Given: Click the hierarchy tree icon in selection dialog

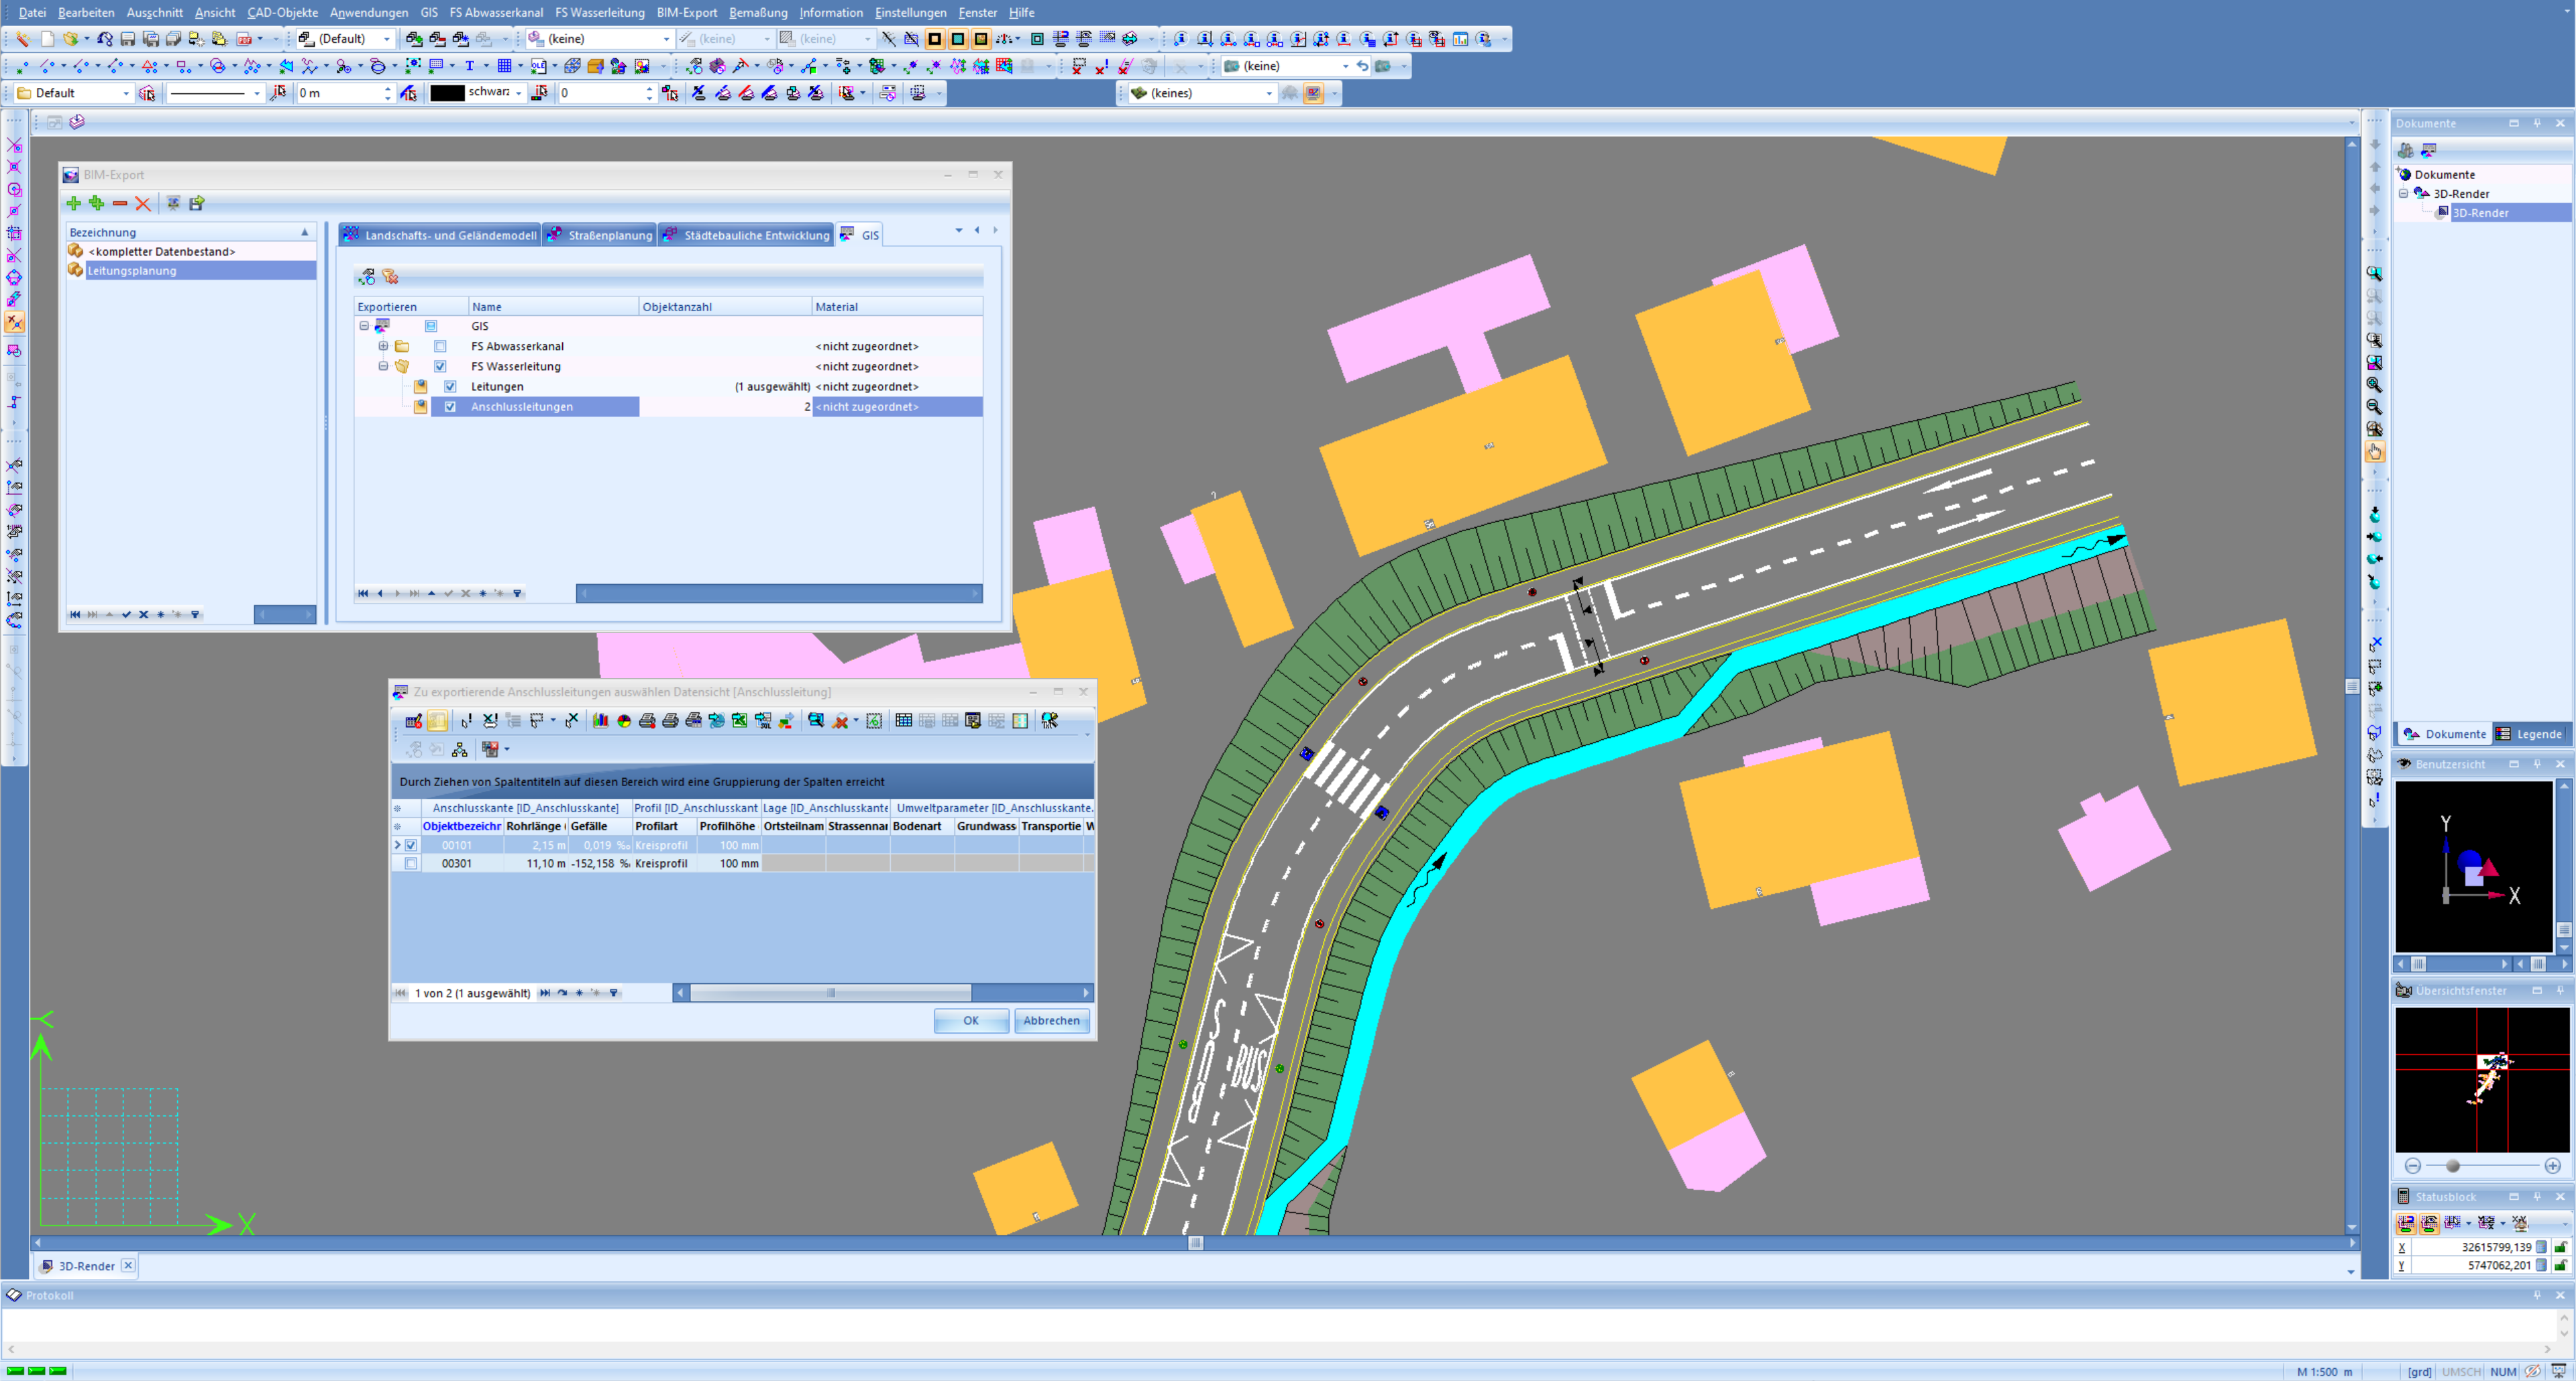Looking at the screenshot, I should 460,749.
